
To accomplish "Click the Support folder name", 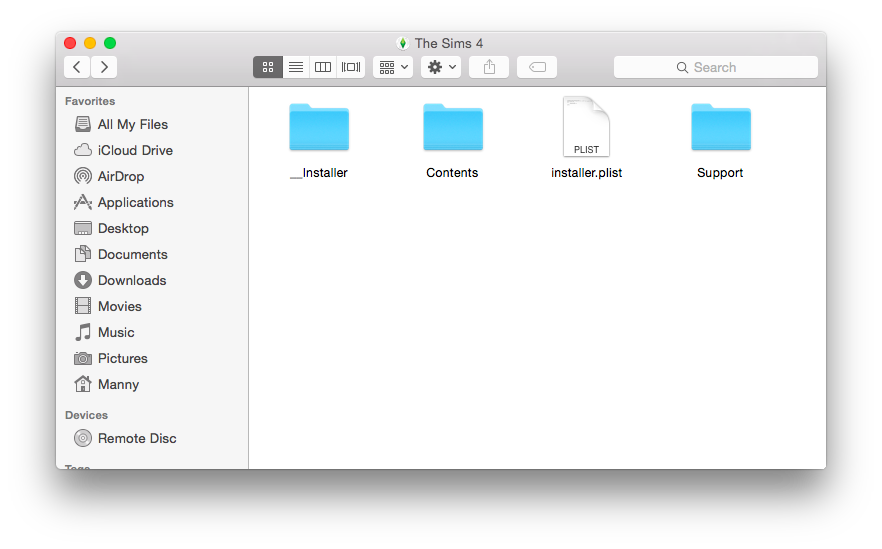I will tap(720, 173).
